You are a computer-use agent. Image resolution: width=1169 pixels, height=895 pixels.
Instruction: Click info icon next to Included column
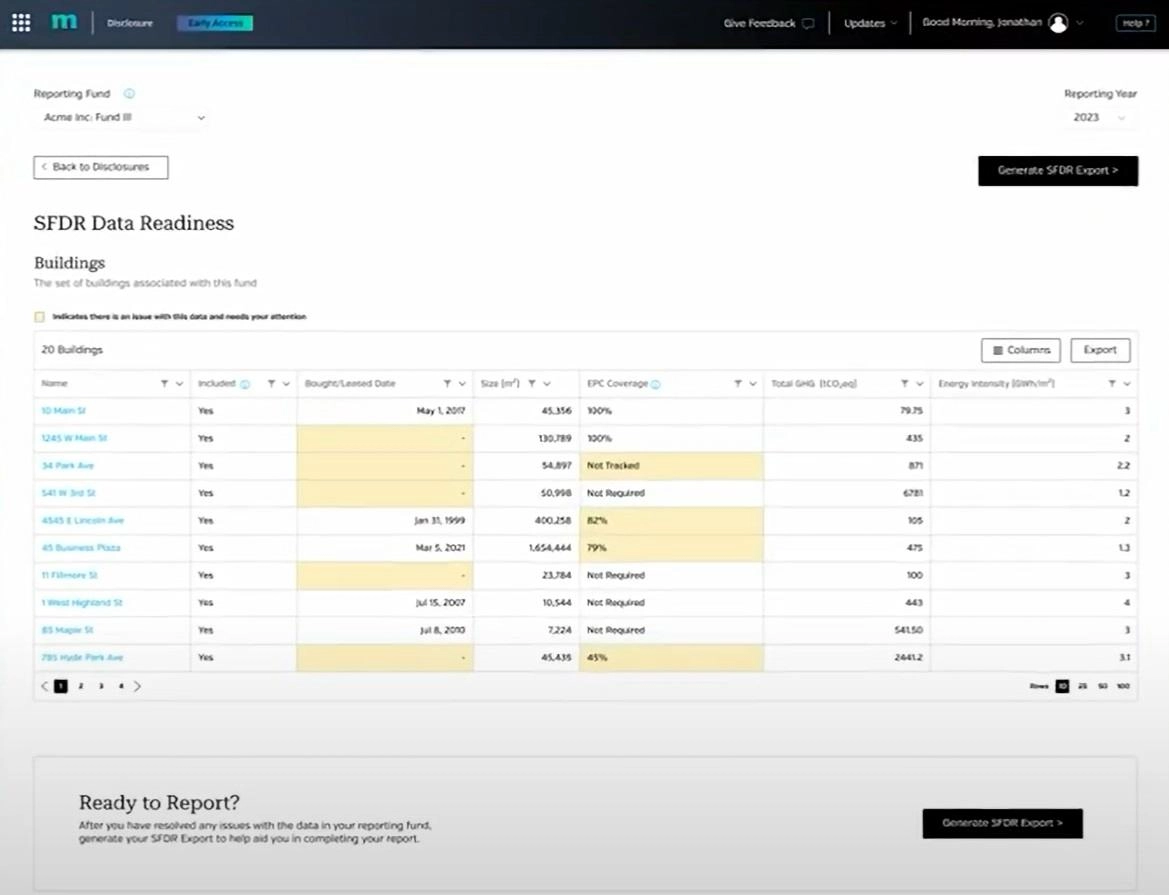tap(245, 384)
